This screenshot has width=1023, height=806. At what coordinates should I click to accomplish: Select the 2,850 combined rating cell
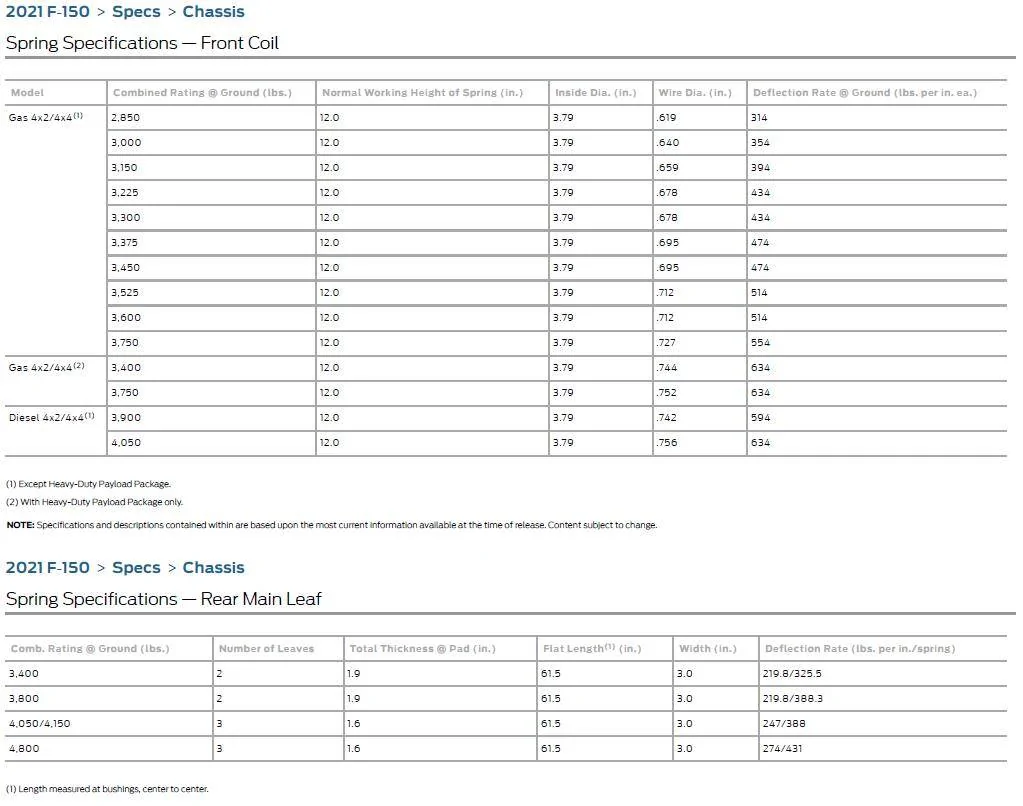(x=125, y=118)
